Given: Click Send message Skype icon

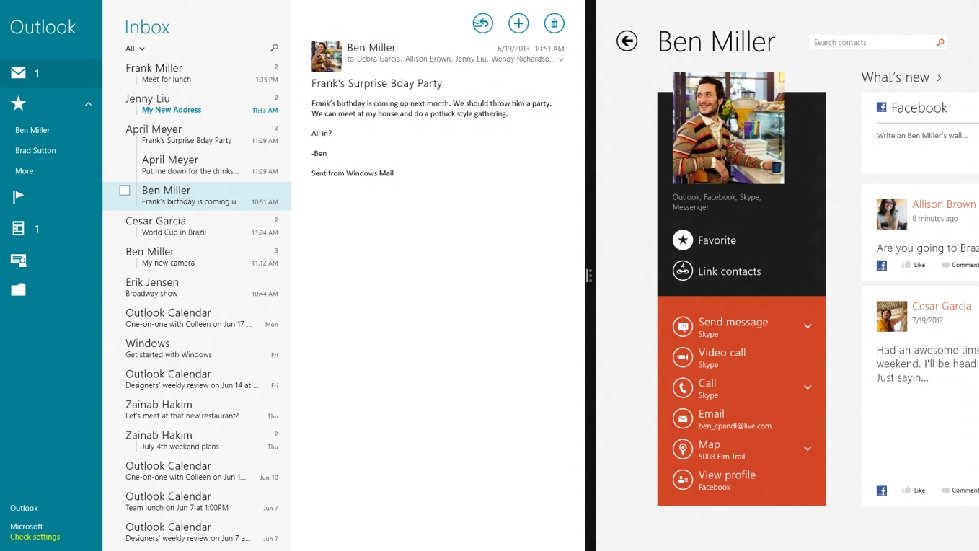Looking at the screenshot, I should [x=682, y=326].
